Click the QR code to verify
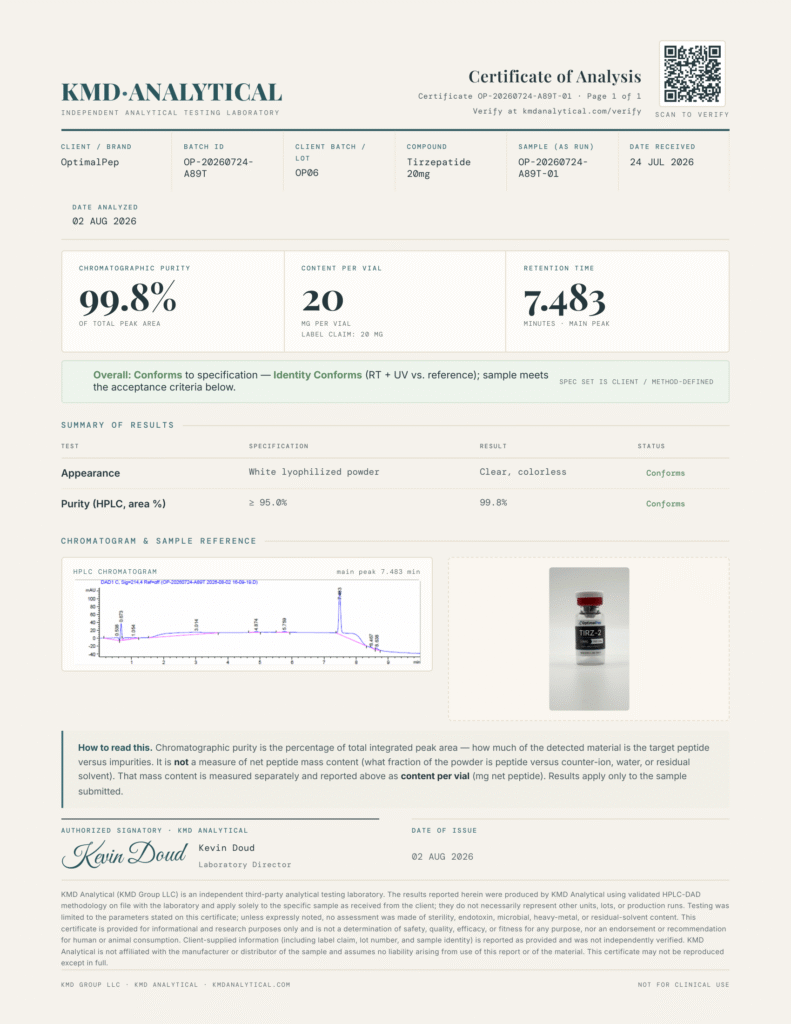The height and width of the screenshot is (1024, 791). pyautogui.click(x=692, y=73)
